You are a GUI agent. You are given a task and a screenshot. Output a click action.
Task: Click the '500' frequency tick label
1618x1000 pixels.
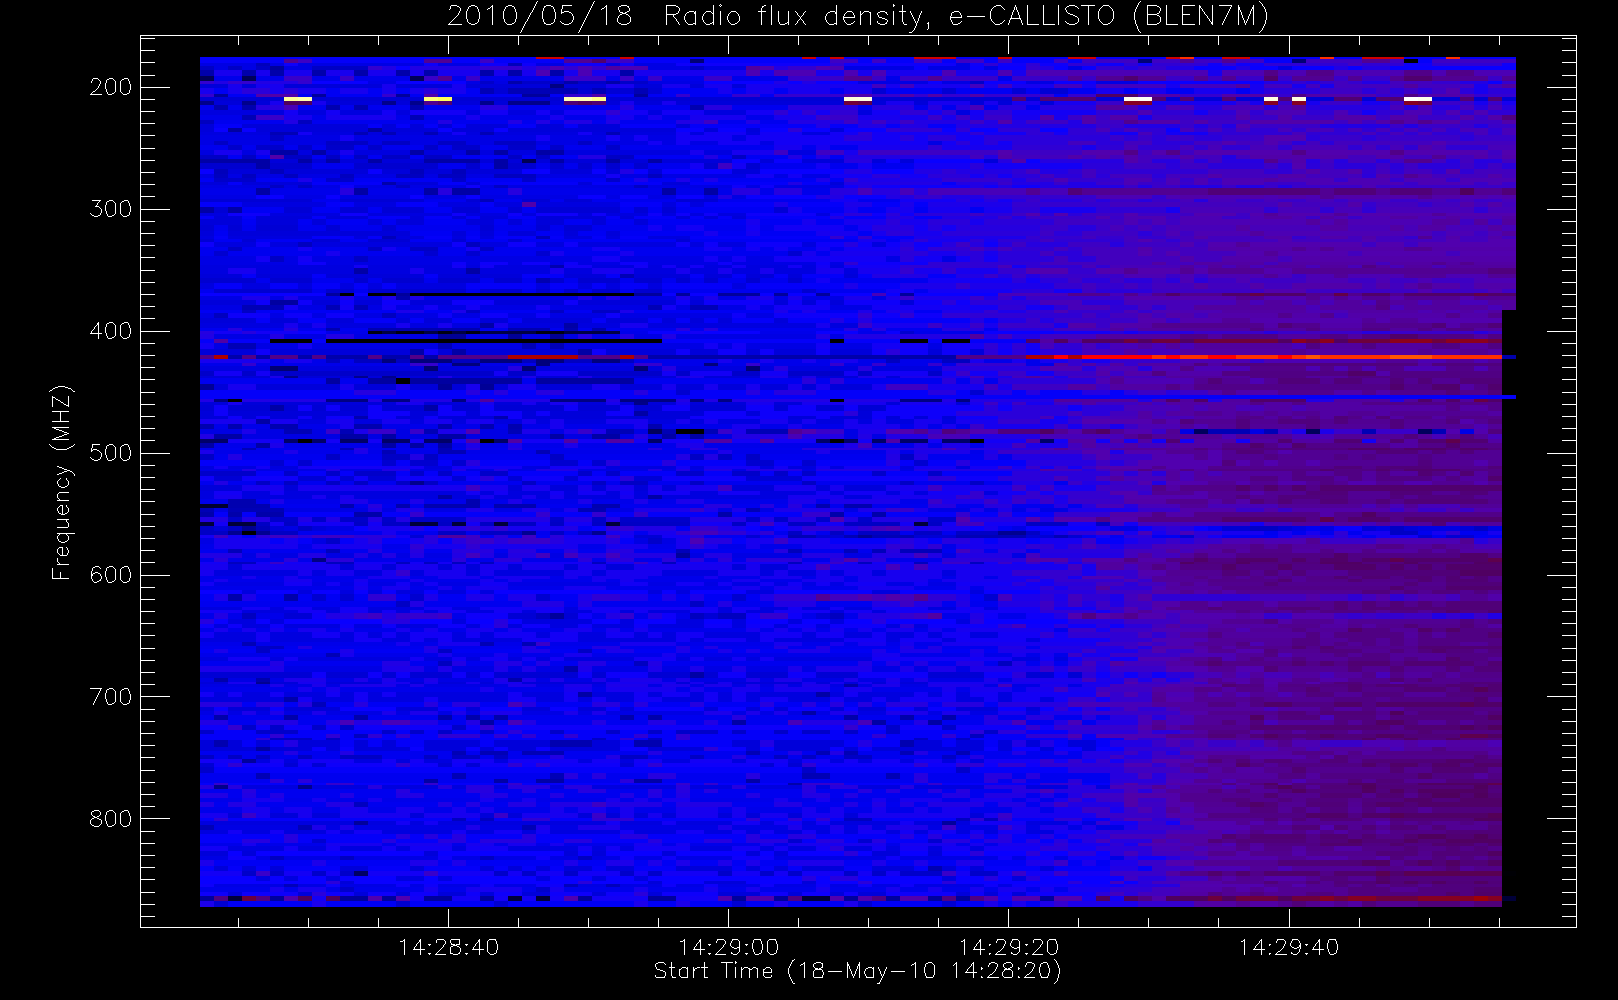110,453
